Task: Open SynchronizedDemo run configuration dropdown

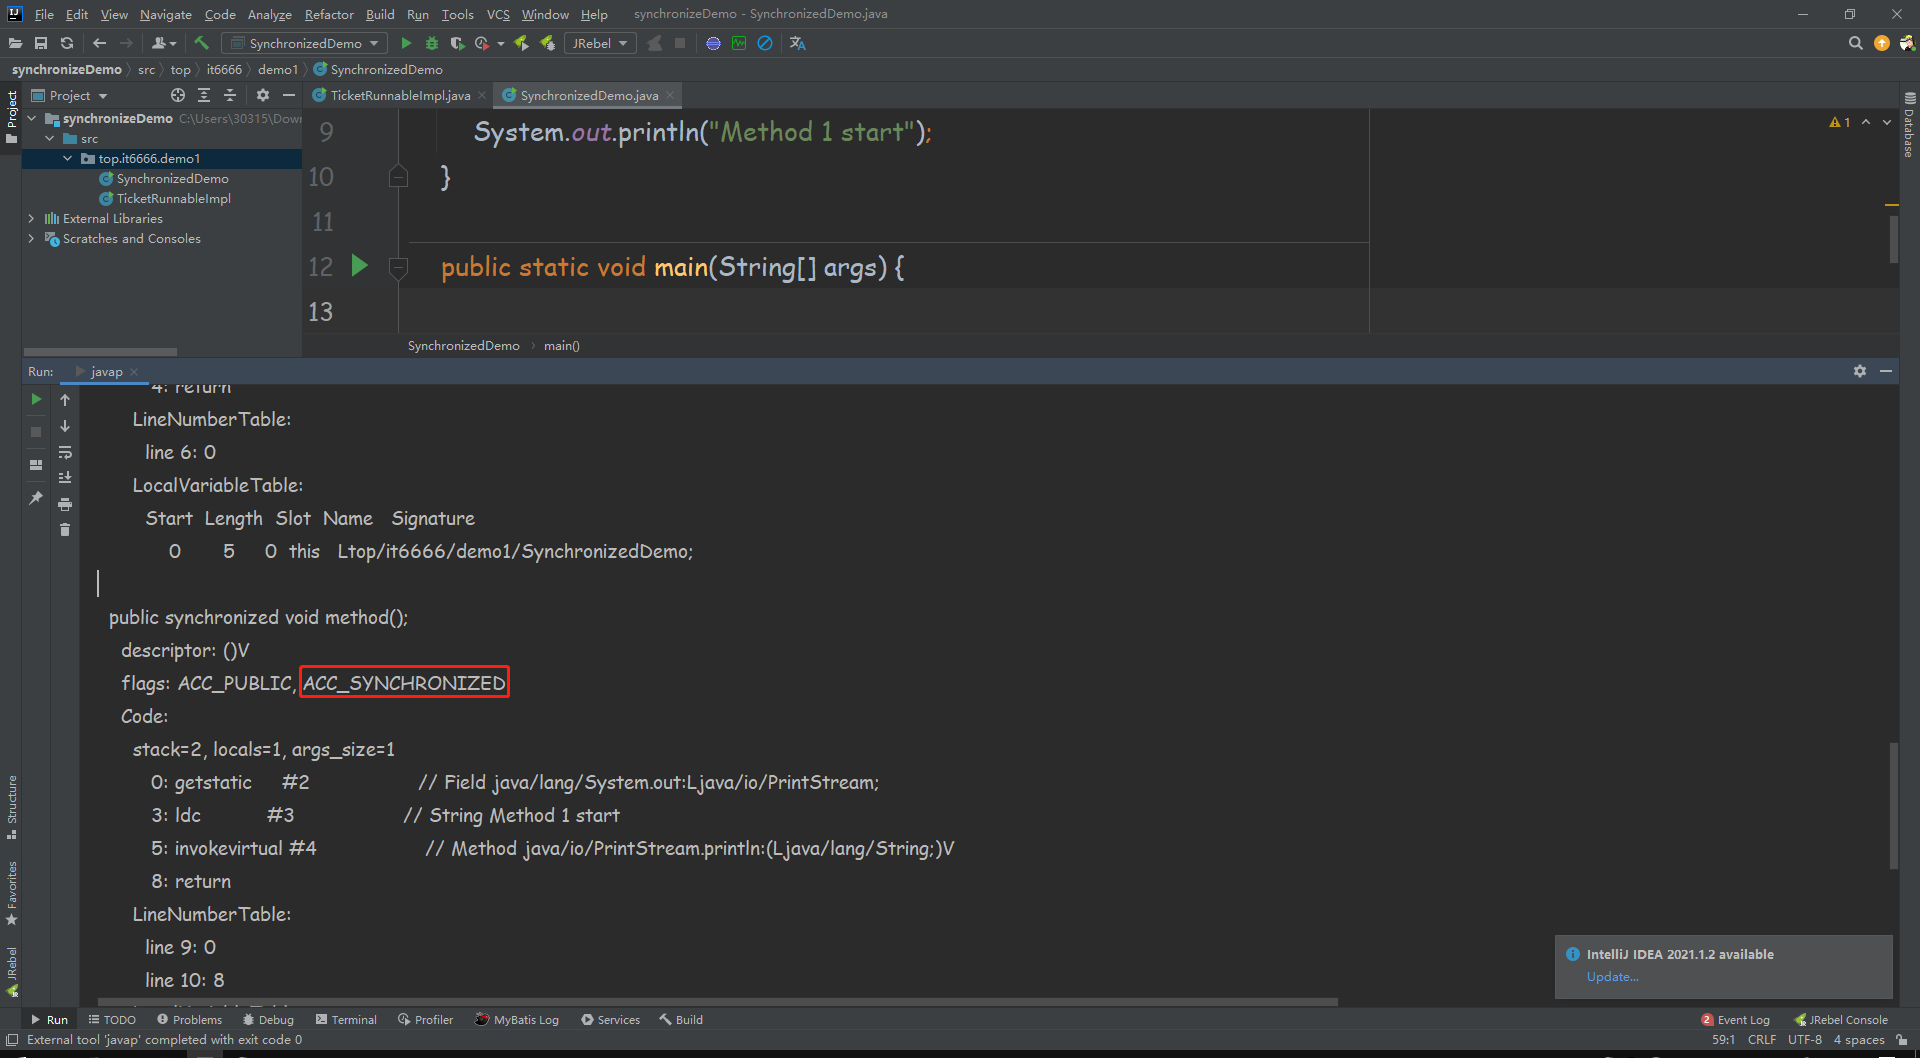Action: [x=305, y=43]
